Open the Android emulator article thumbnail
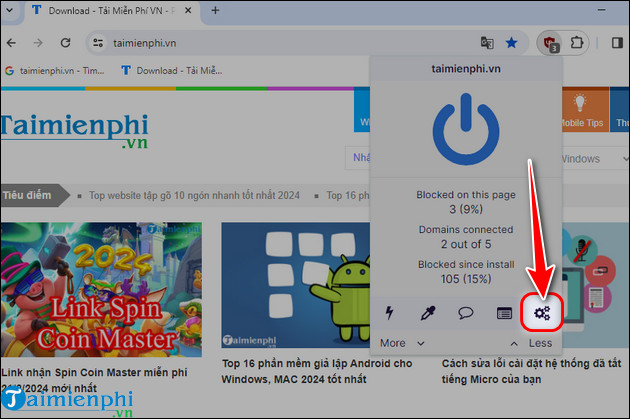Screen dimensions: 630x419 pyautogui.click(x=296, y=285)
